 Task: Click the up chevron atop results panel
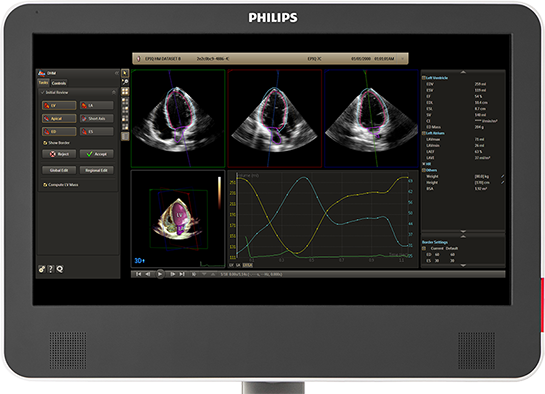coord(463,72)
